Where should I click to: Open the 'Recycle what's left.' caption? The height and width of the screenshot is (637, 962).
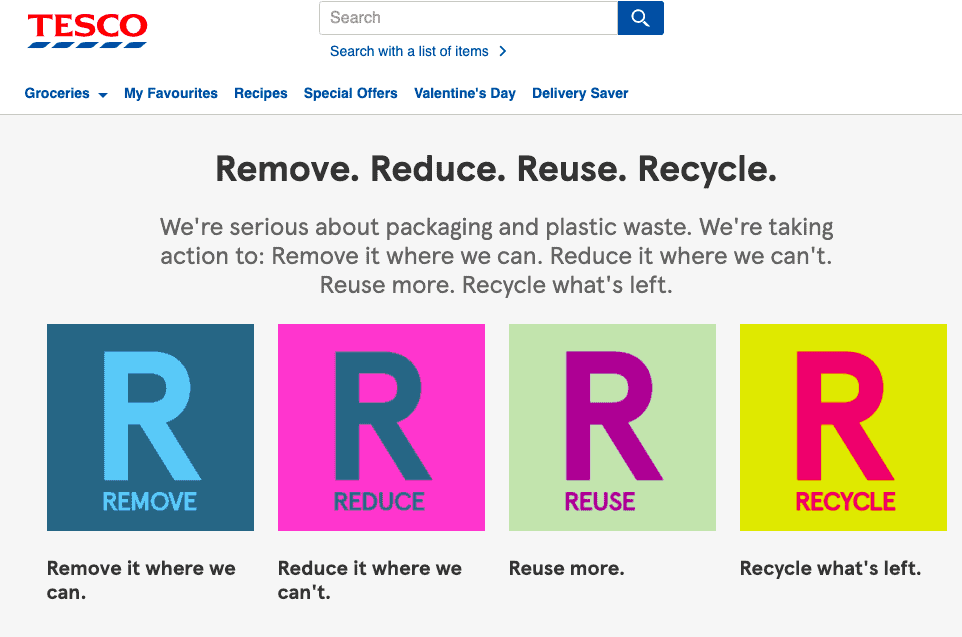tap(830, 568)
